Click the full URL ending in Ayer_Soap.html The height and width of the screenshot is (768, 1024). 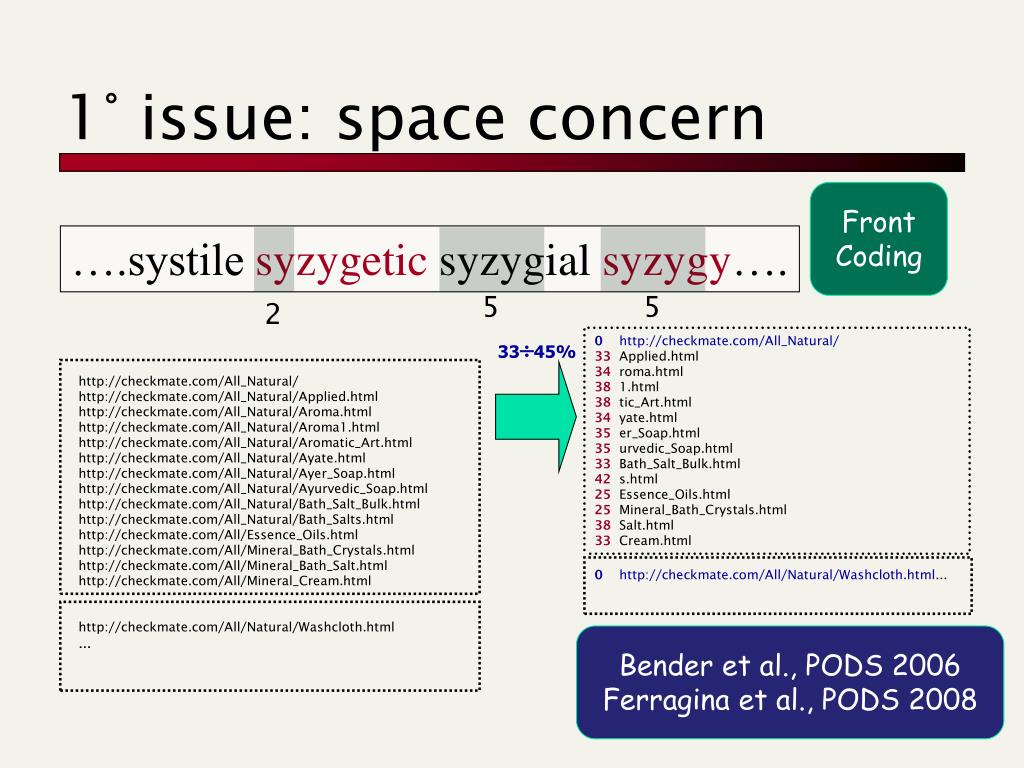coord(236,473)
